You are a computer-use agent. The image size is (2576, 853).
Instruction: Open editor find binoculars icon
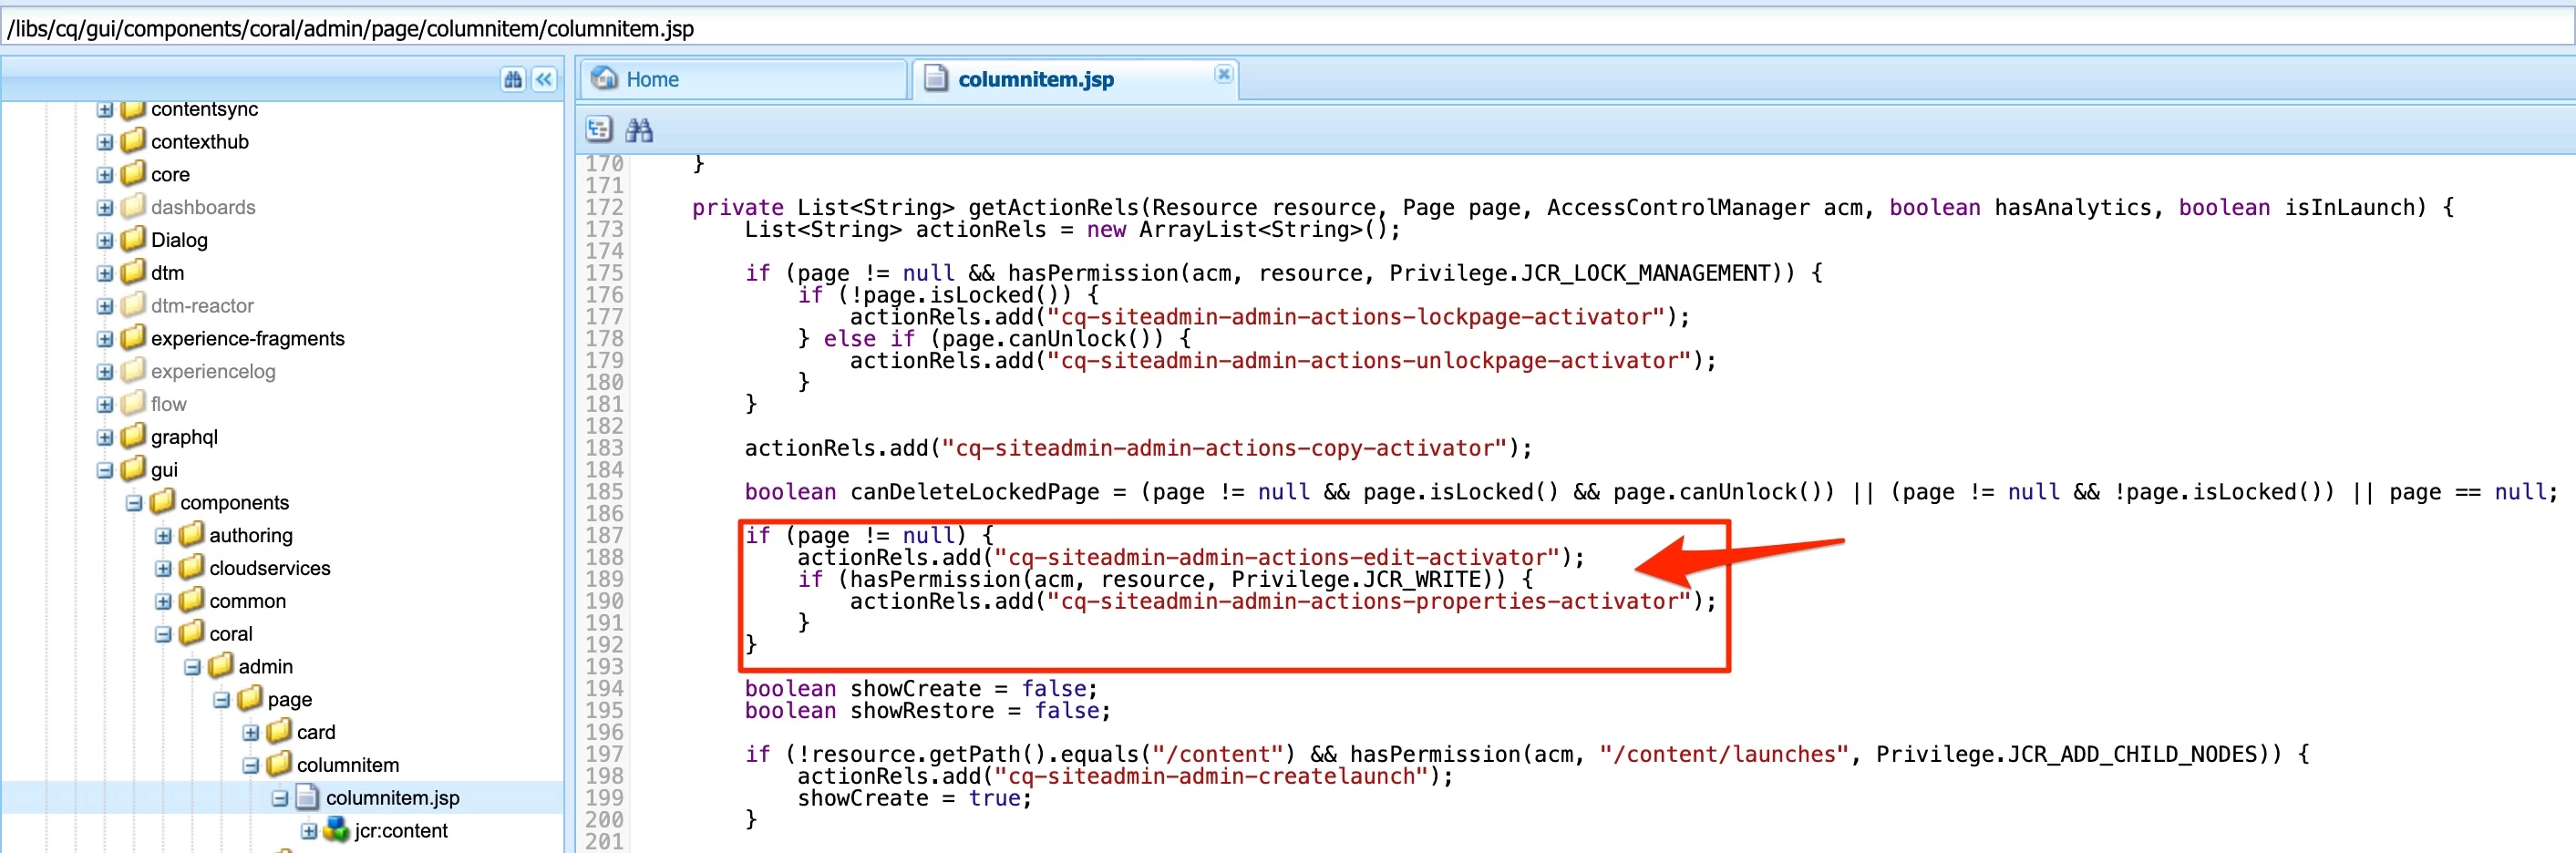639,129
